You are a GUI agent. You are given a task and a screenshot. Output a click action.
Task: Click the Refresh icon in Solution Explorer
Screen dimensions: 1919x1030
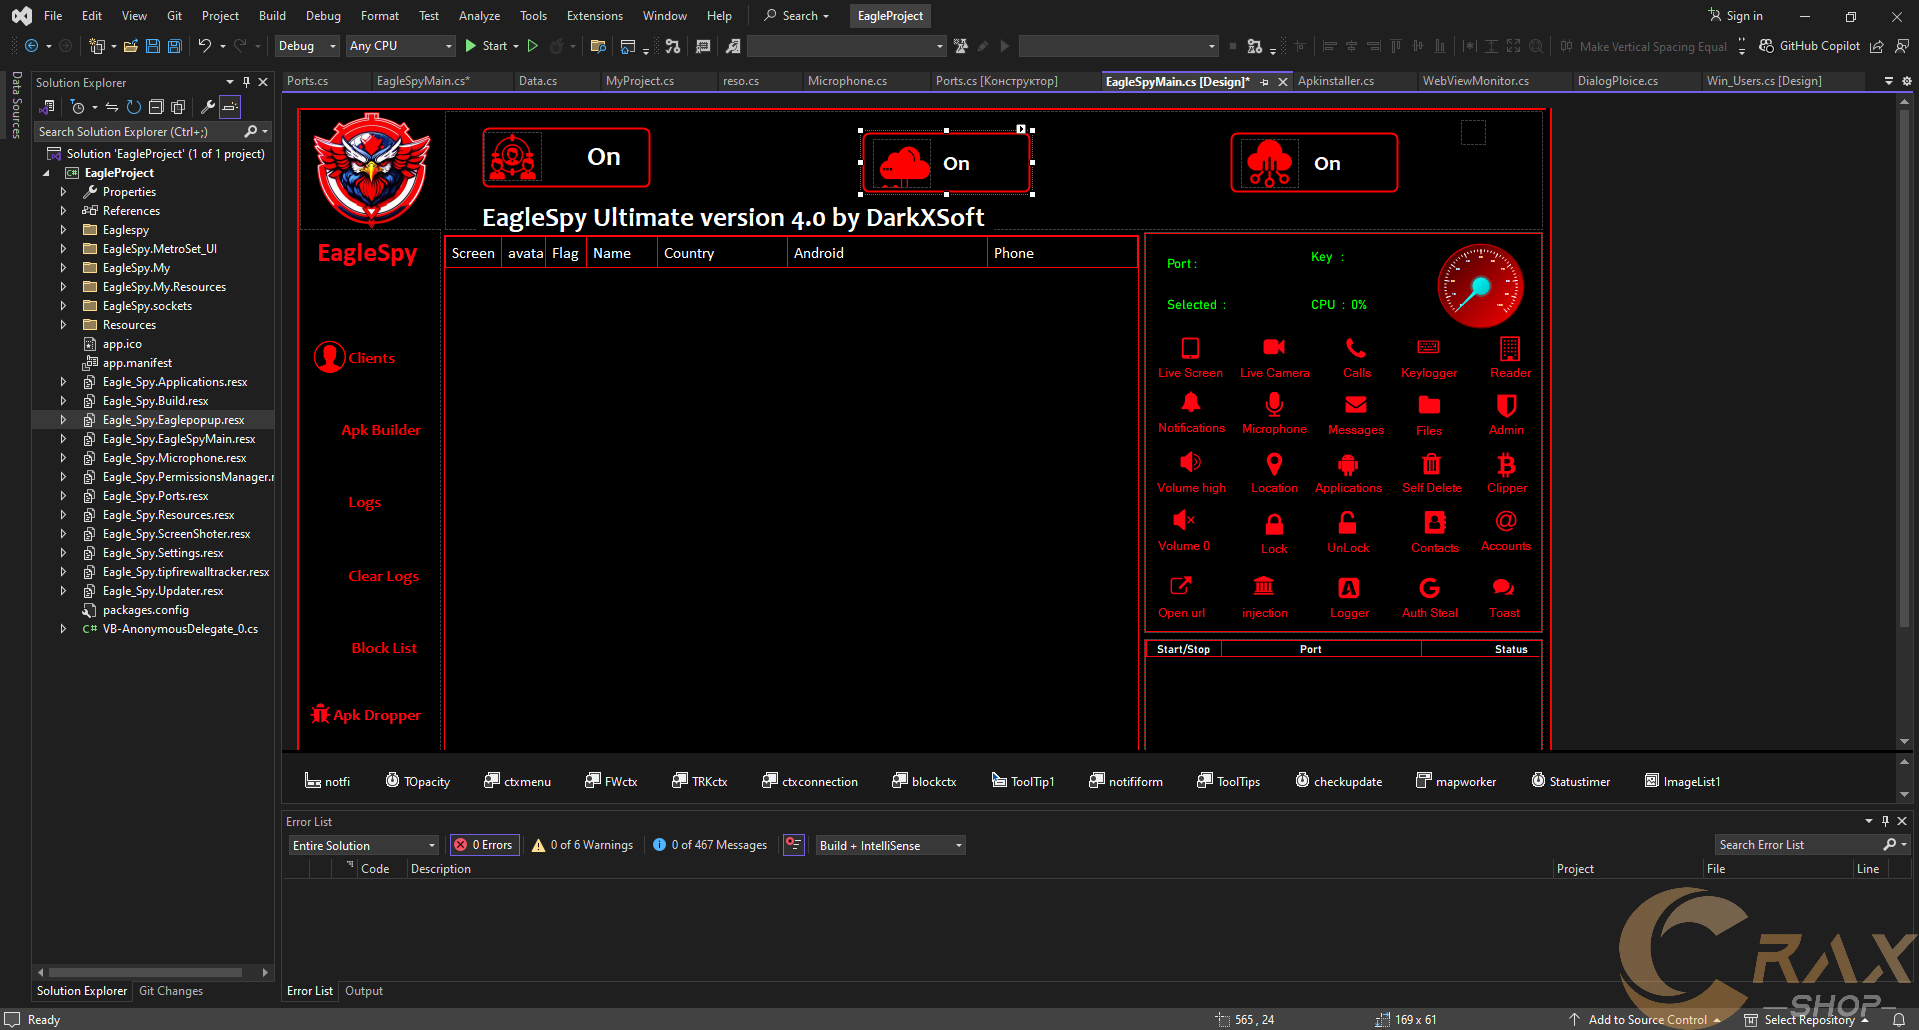click(134, 107)
